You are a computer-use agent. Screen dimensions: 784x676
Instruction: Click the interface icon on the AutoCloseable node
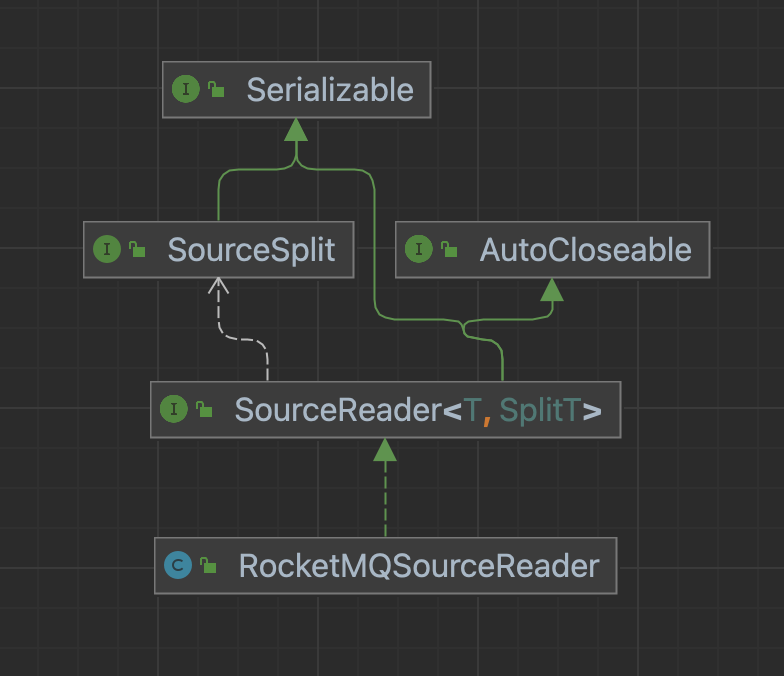pos(420,250)
